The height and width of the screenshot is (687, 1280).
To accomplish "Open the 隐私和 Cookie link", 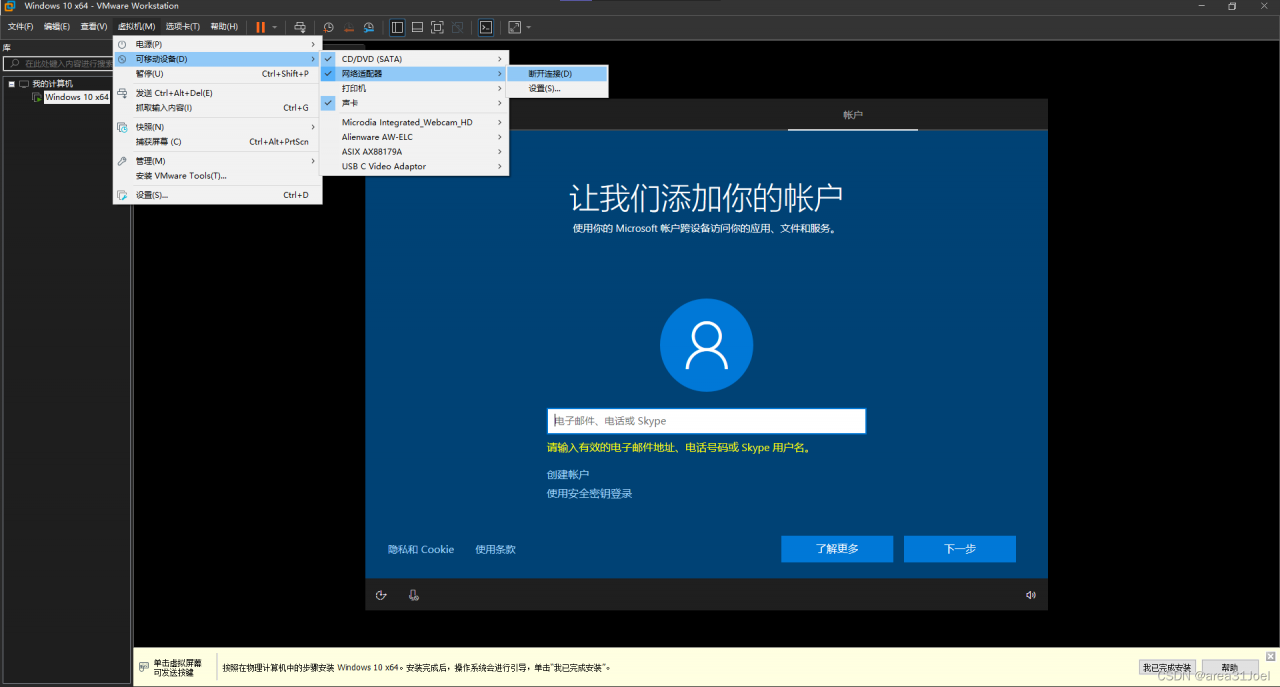I will [421, 549].
